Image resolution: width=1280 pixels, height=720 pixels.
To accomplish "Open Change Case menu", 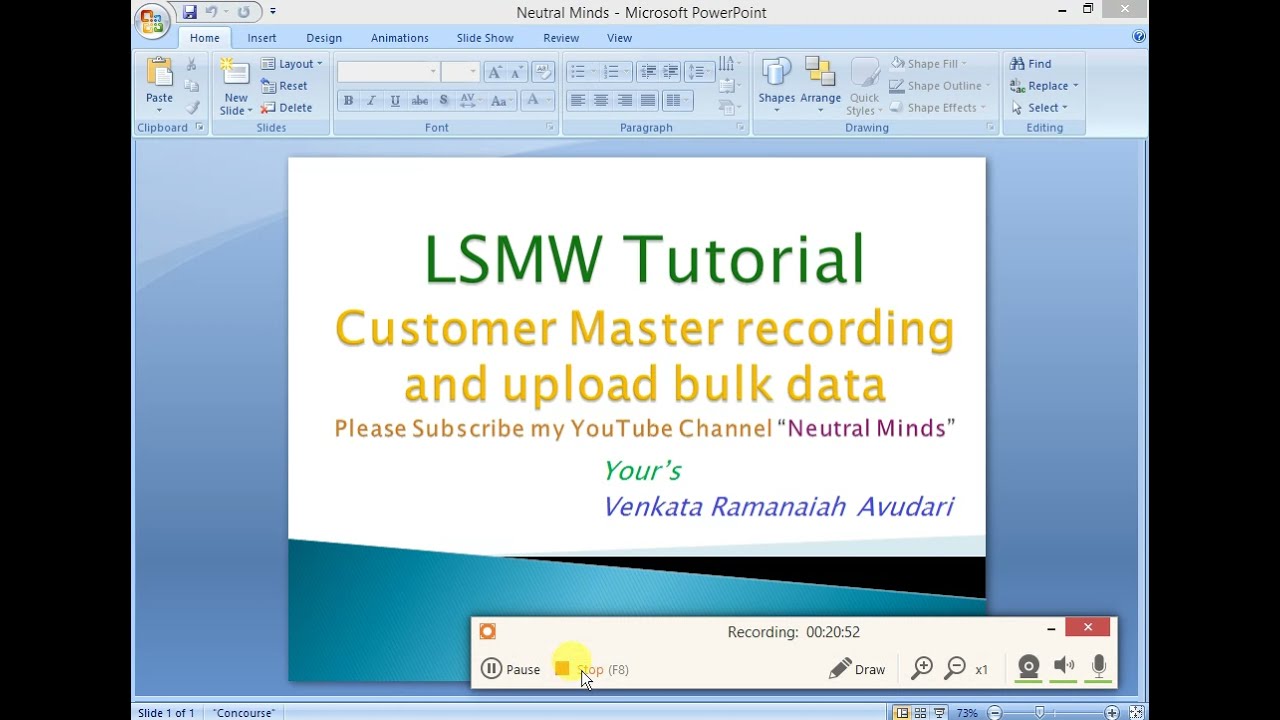I will click(x=502, y=100).
